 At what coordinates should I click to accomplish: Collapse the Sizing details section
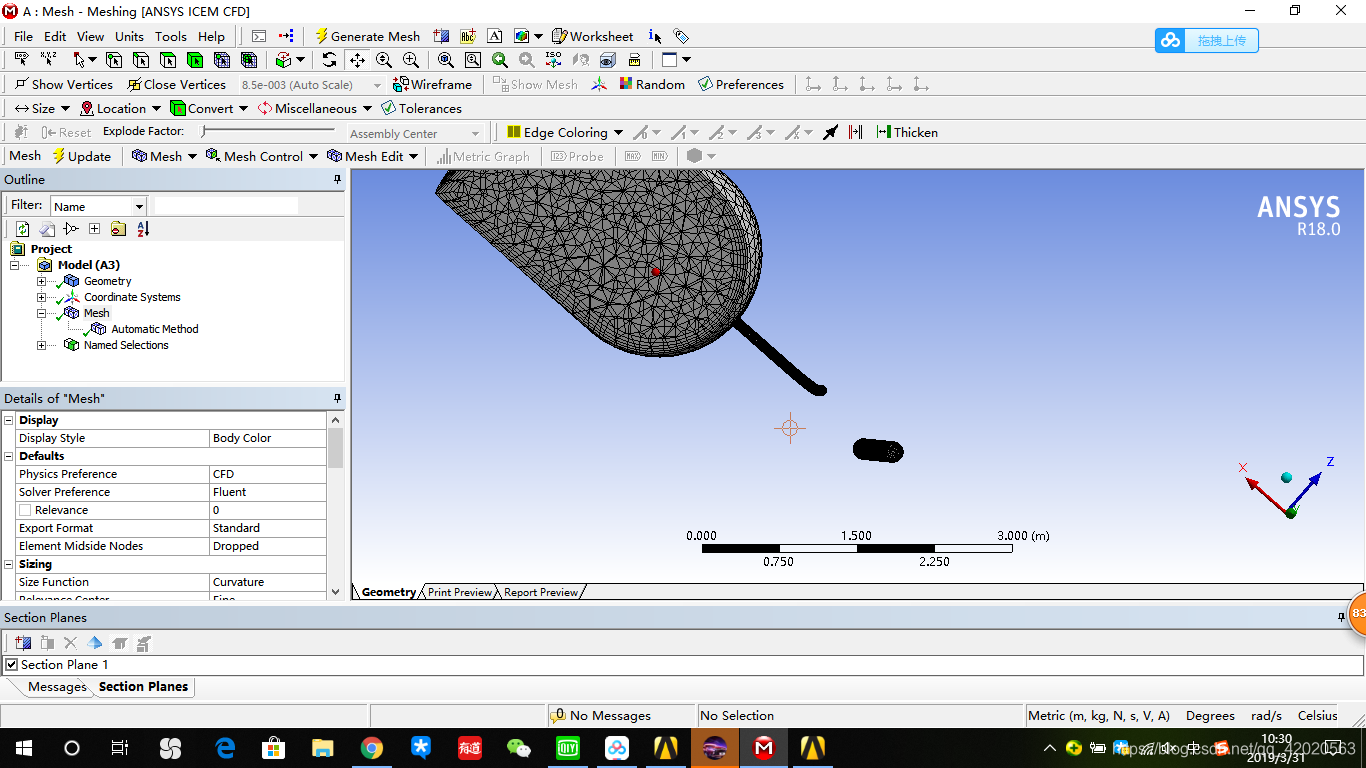coord(9,564)
